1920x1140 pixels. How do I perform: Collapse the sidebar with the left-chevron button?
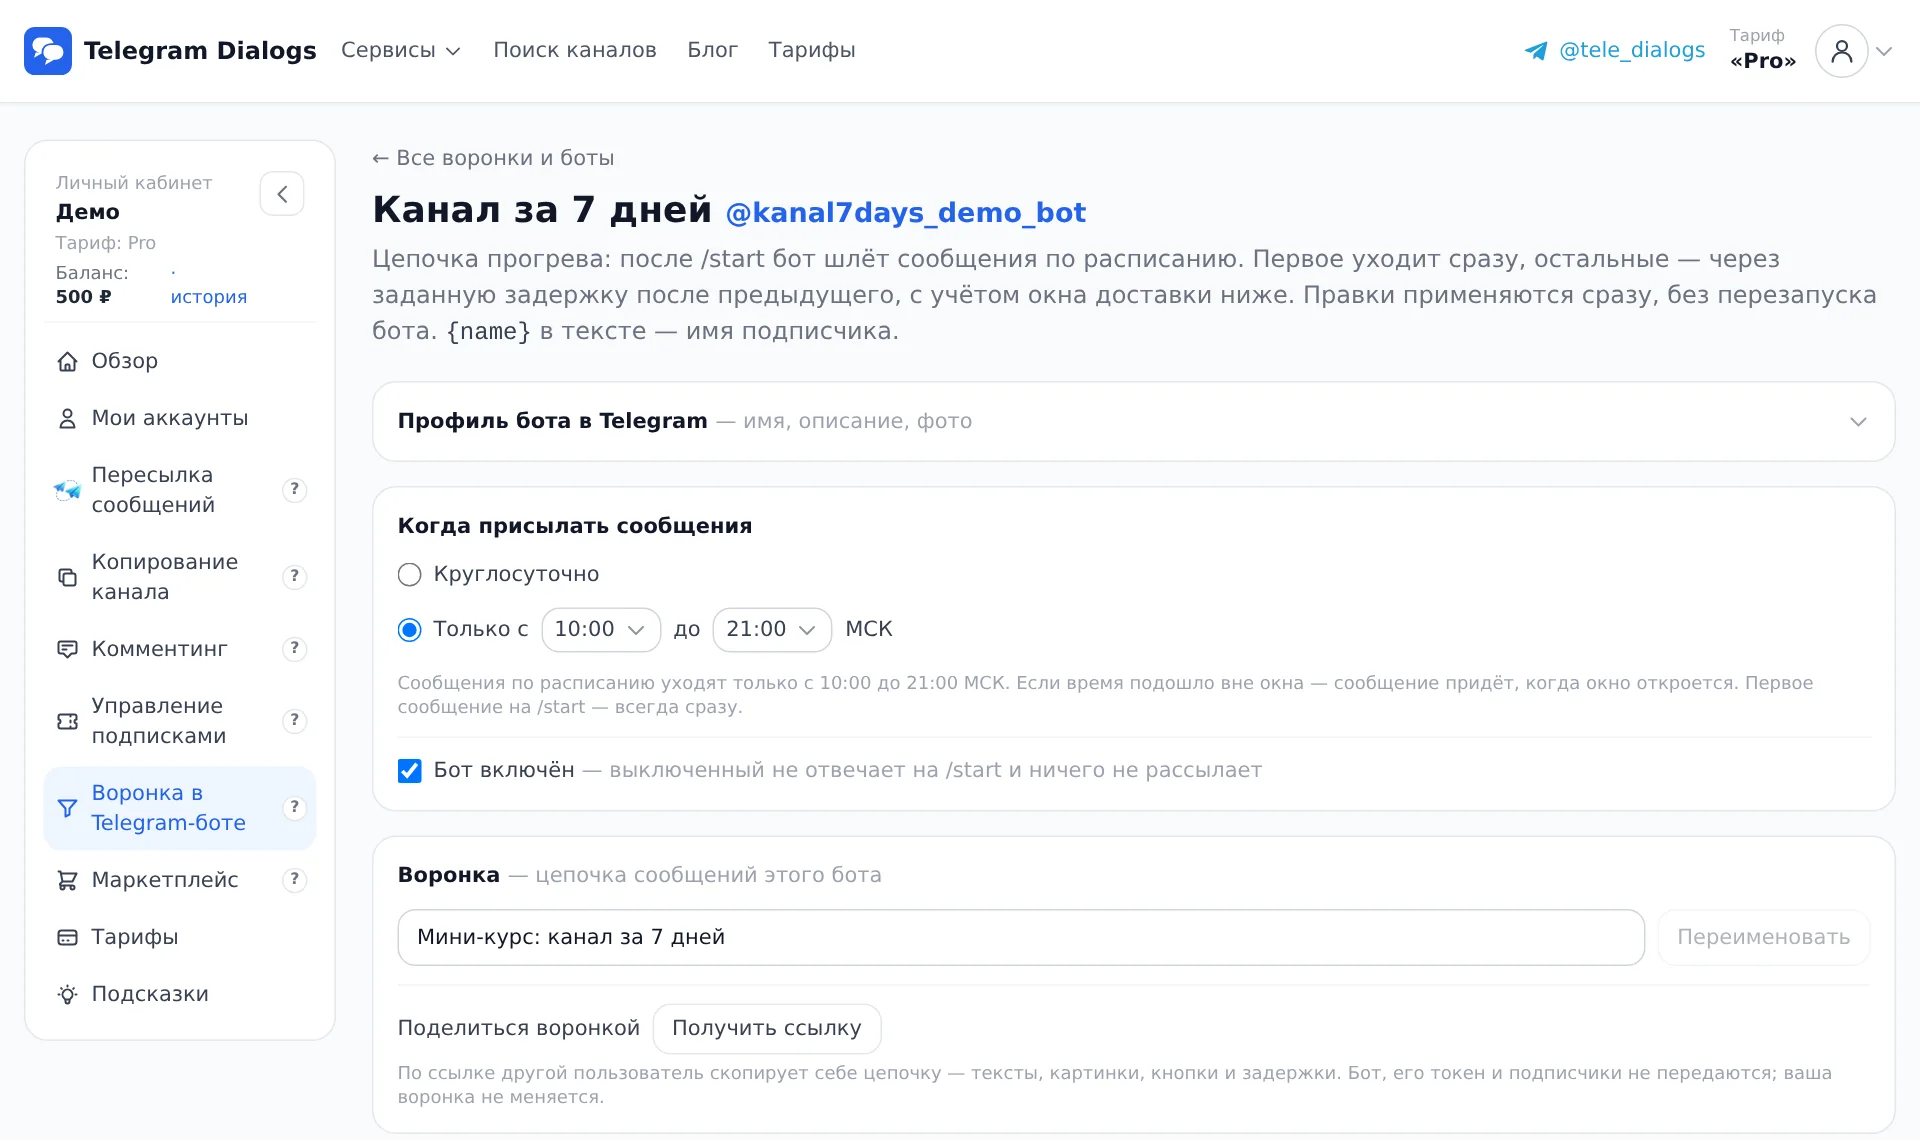[282, 193]
